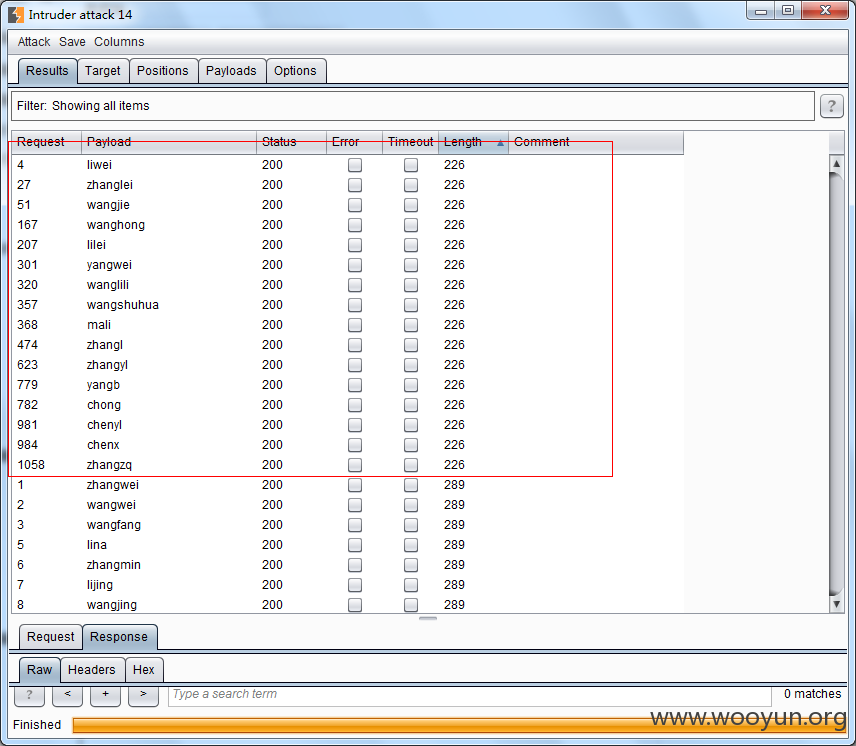This screenshot has width=856, height=746.
Task: Select the row with payload yangb
Action: coord(347,385)
